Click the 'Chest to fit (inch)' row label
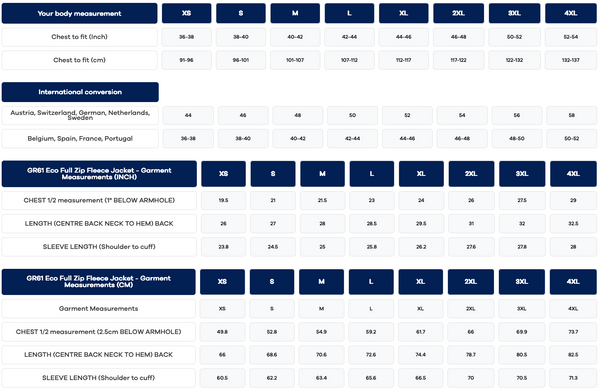Image resolution: width=600 pixels, height=390 pixels. click(x=80, y=37)
